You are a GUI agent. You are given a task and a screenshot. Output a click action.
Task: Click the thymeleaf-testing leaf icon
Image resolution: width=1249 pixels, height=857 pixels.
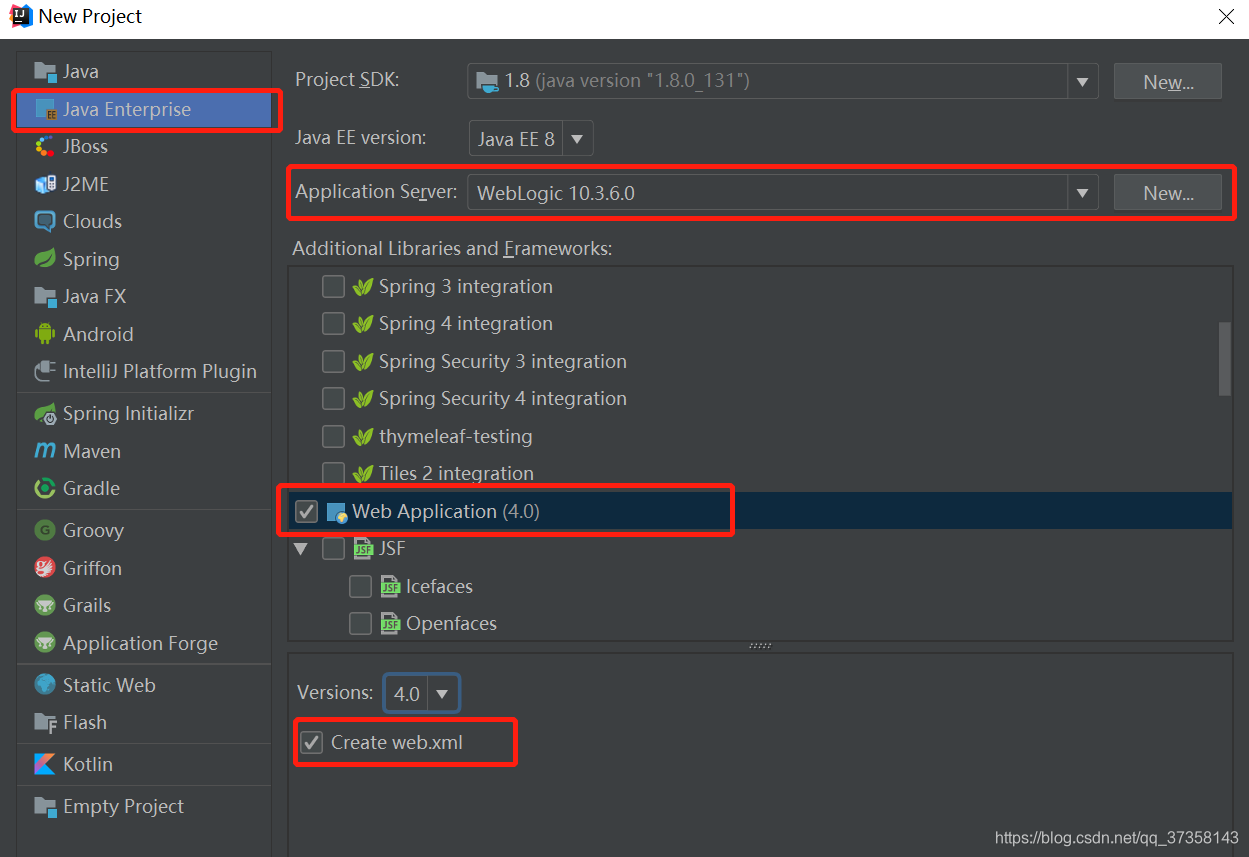click(363, 437)
